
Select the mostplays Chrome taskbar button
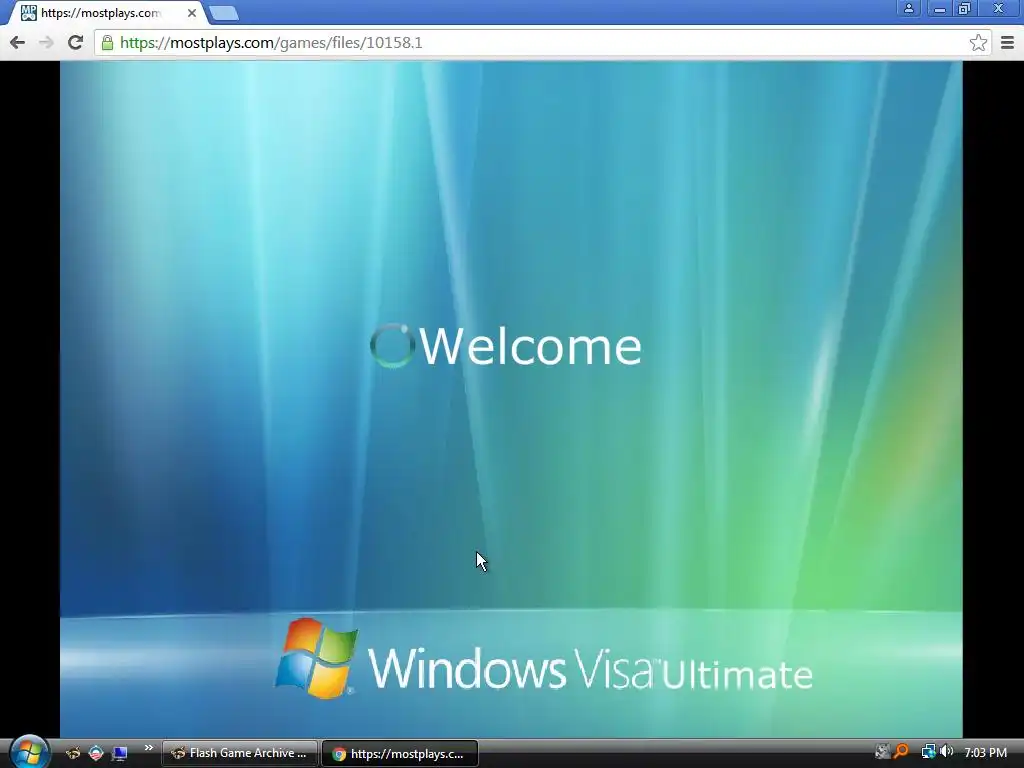(x=400, y=754)
